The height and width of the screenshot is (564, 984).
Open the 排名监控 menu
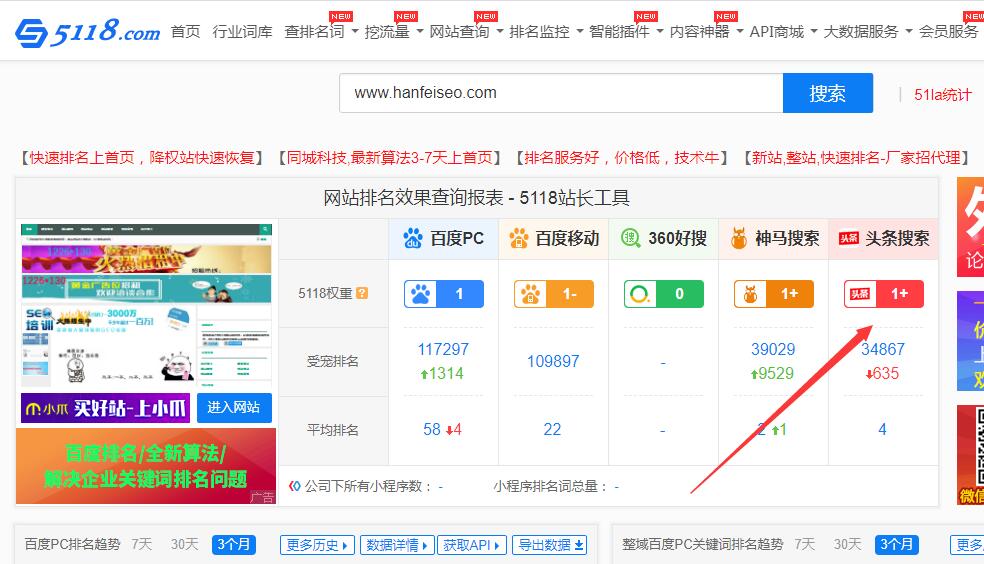pos(540,31)
